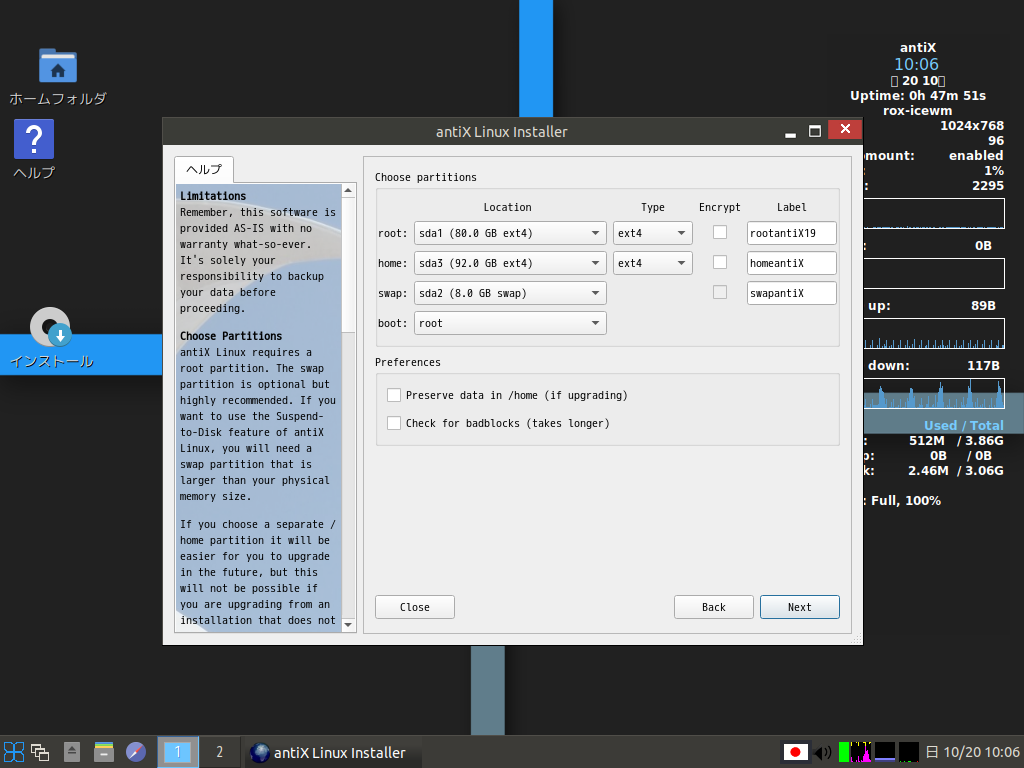
Task: Click the Next button
Action: (799, 607)
